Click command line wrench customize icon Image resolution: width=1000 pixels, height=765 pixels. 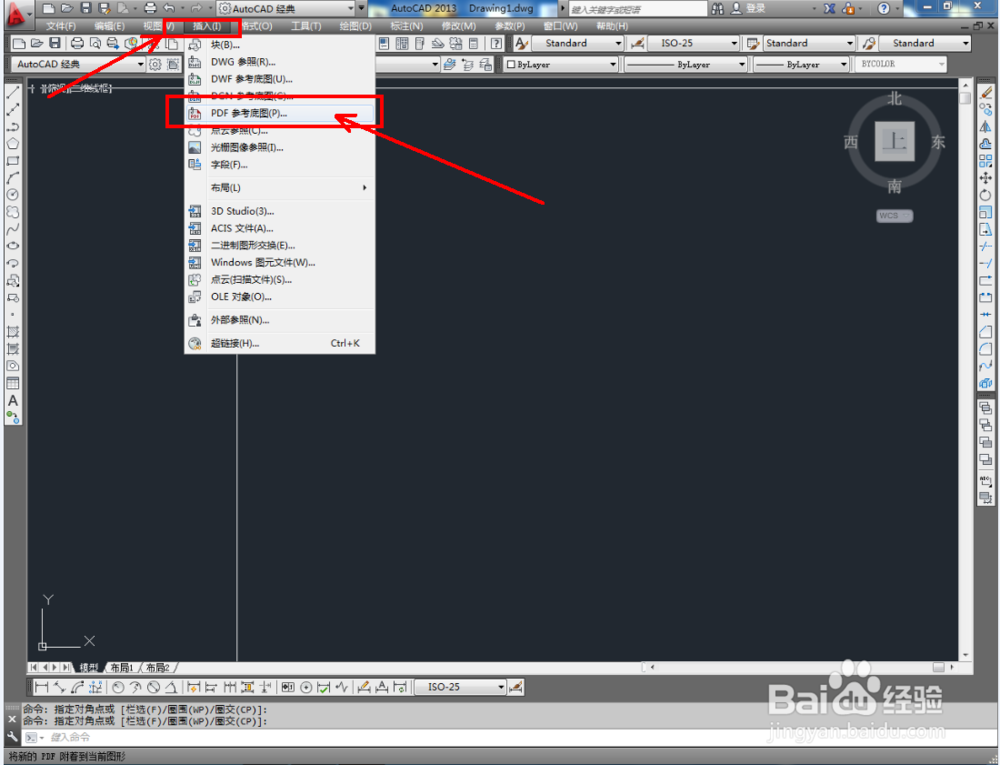[12, 737]
